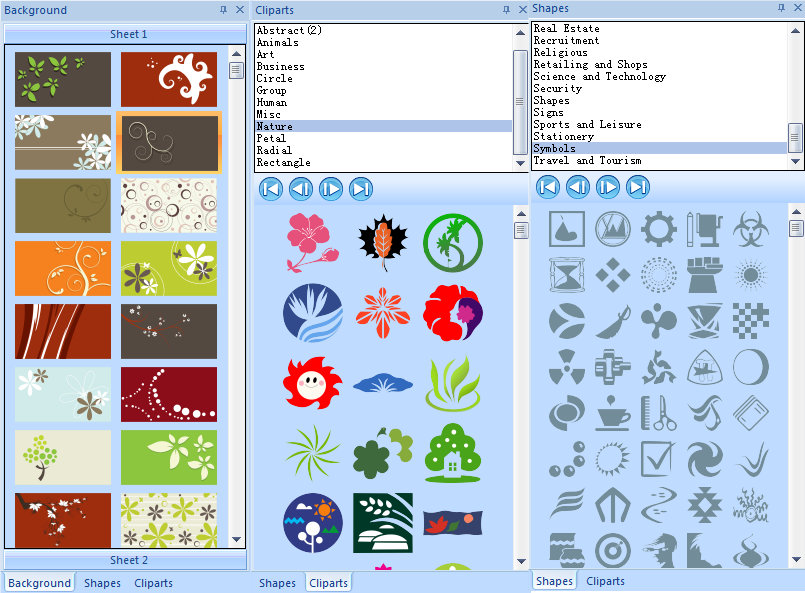The height and width of the screenshot is (593, 805).
Task: Go to the last page of cliparts
Action: pos(361,188)
